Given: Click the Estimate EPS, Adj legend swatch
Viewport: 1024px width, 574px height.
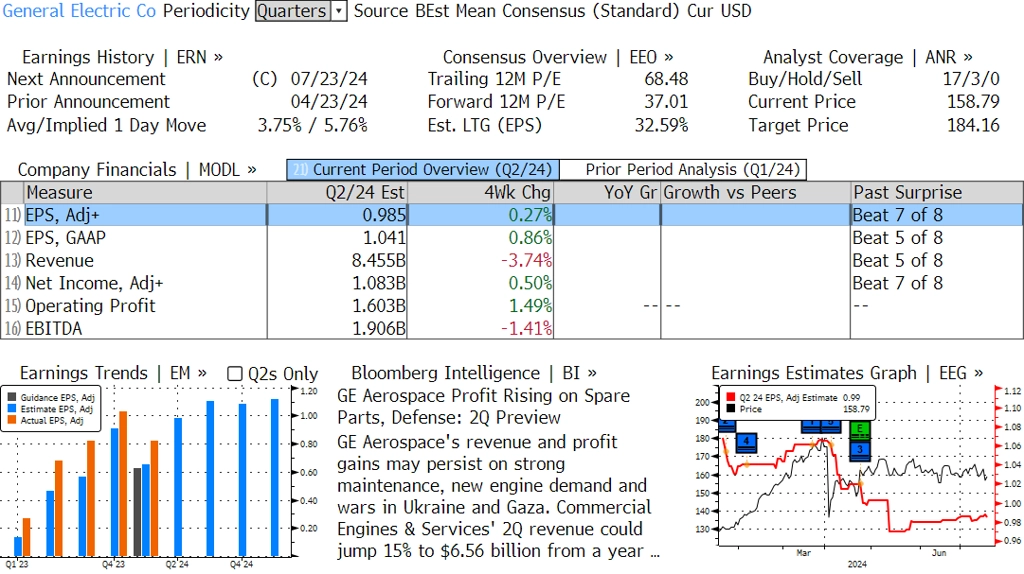Looking at the screenshot, I should tap(12, 409).
